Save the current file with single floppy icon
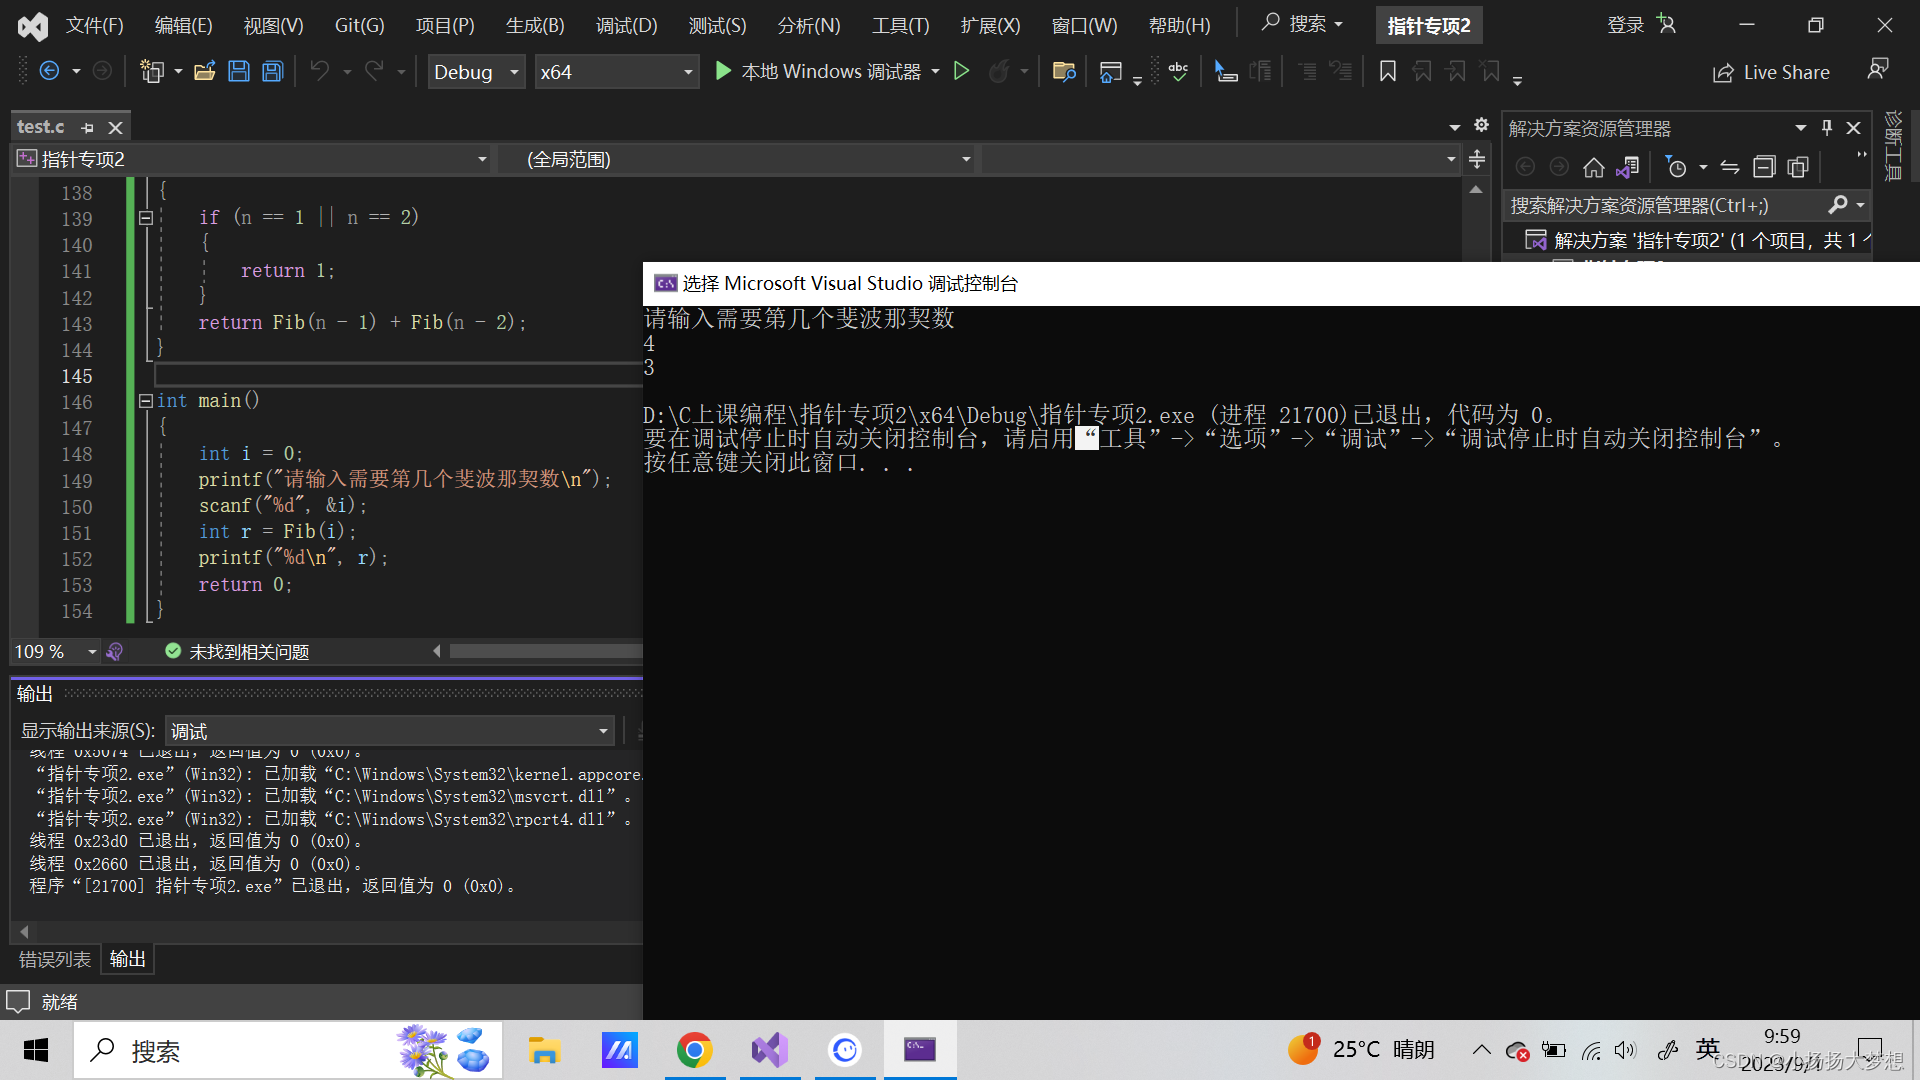1920x1080 pixels. pyautogui.click(x=239, y=71)
